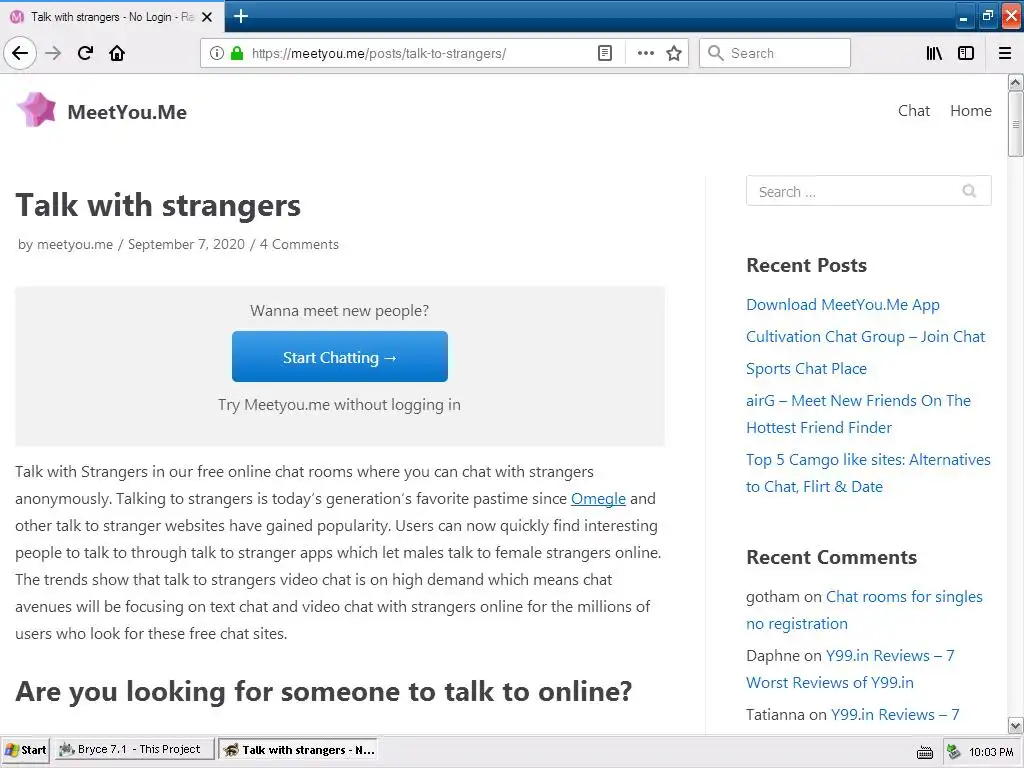Viewport: 1024px width, 768px height.
Task: Open the Library icon in toolbar
Action: click(x=934, y=54)
